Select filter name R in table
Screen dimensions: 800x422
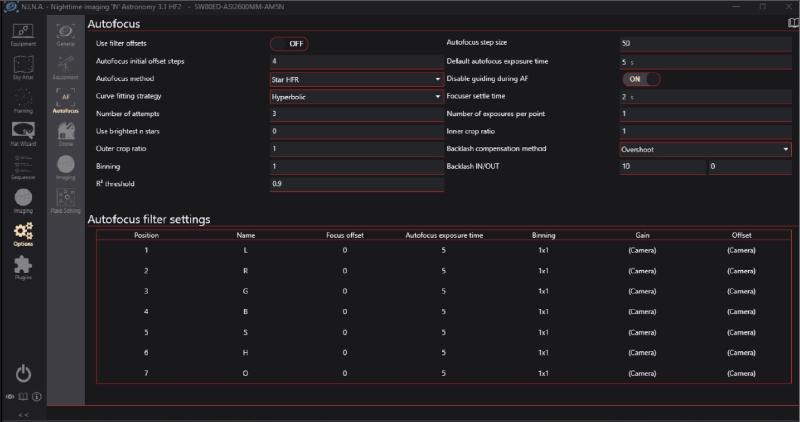click(x=245, y=271)
